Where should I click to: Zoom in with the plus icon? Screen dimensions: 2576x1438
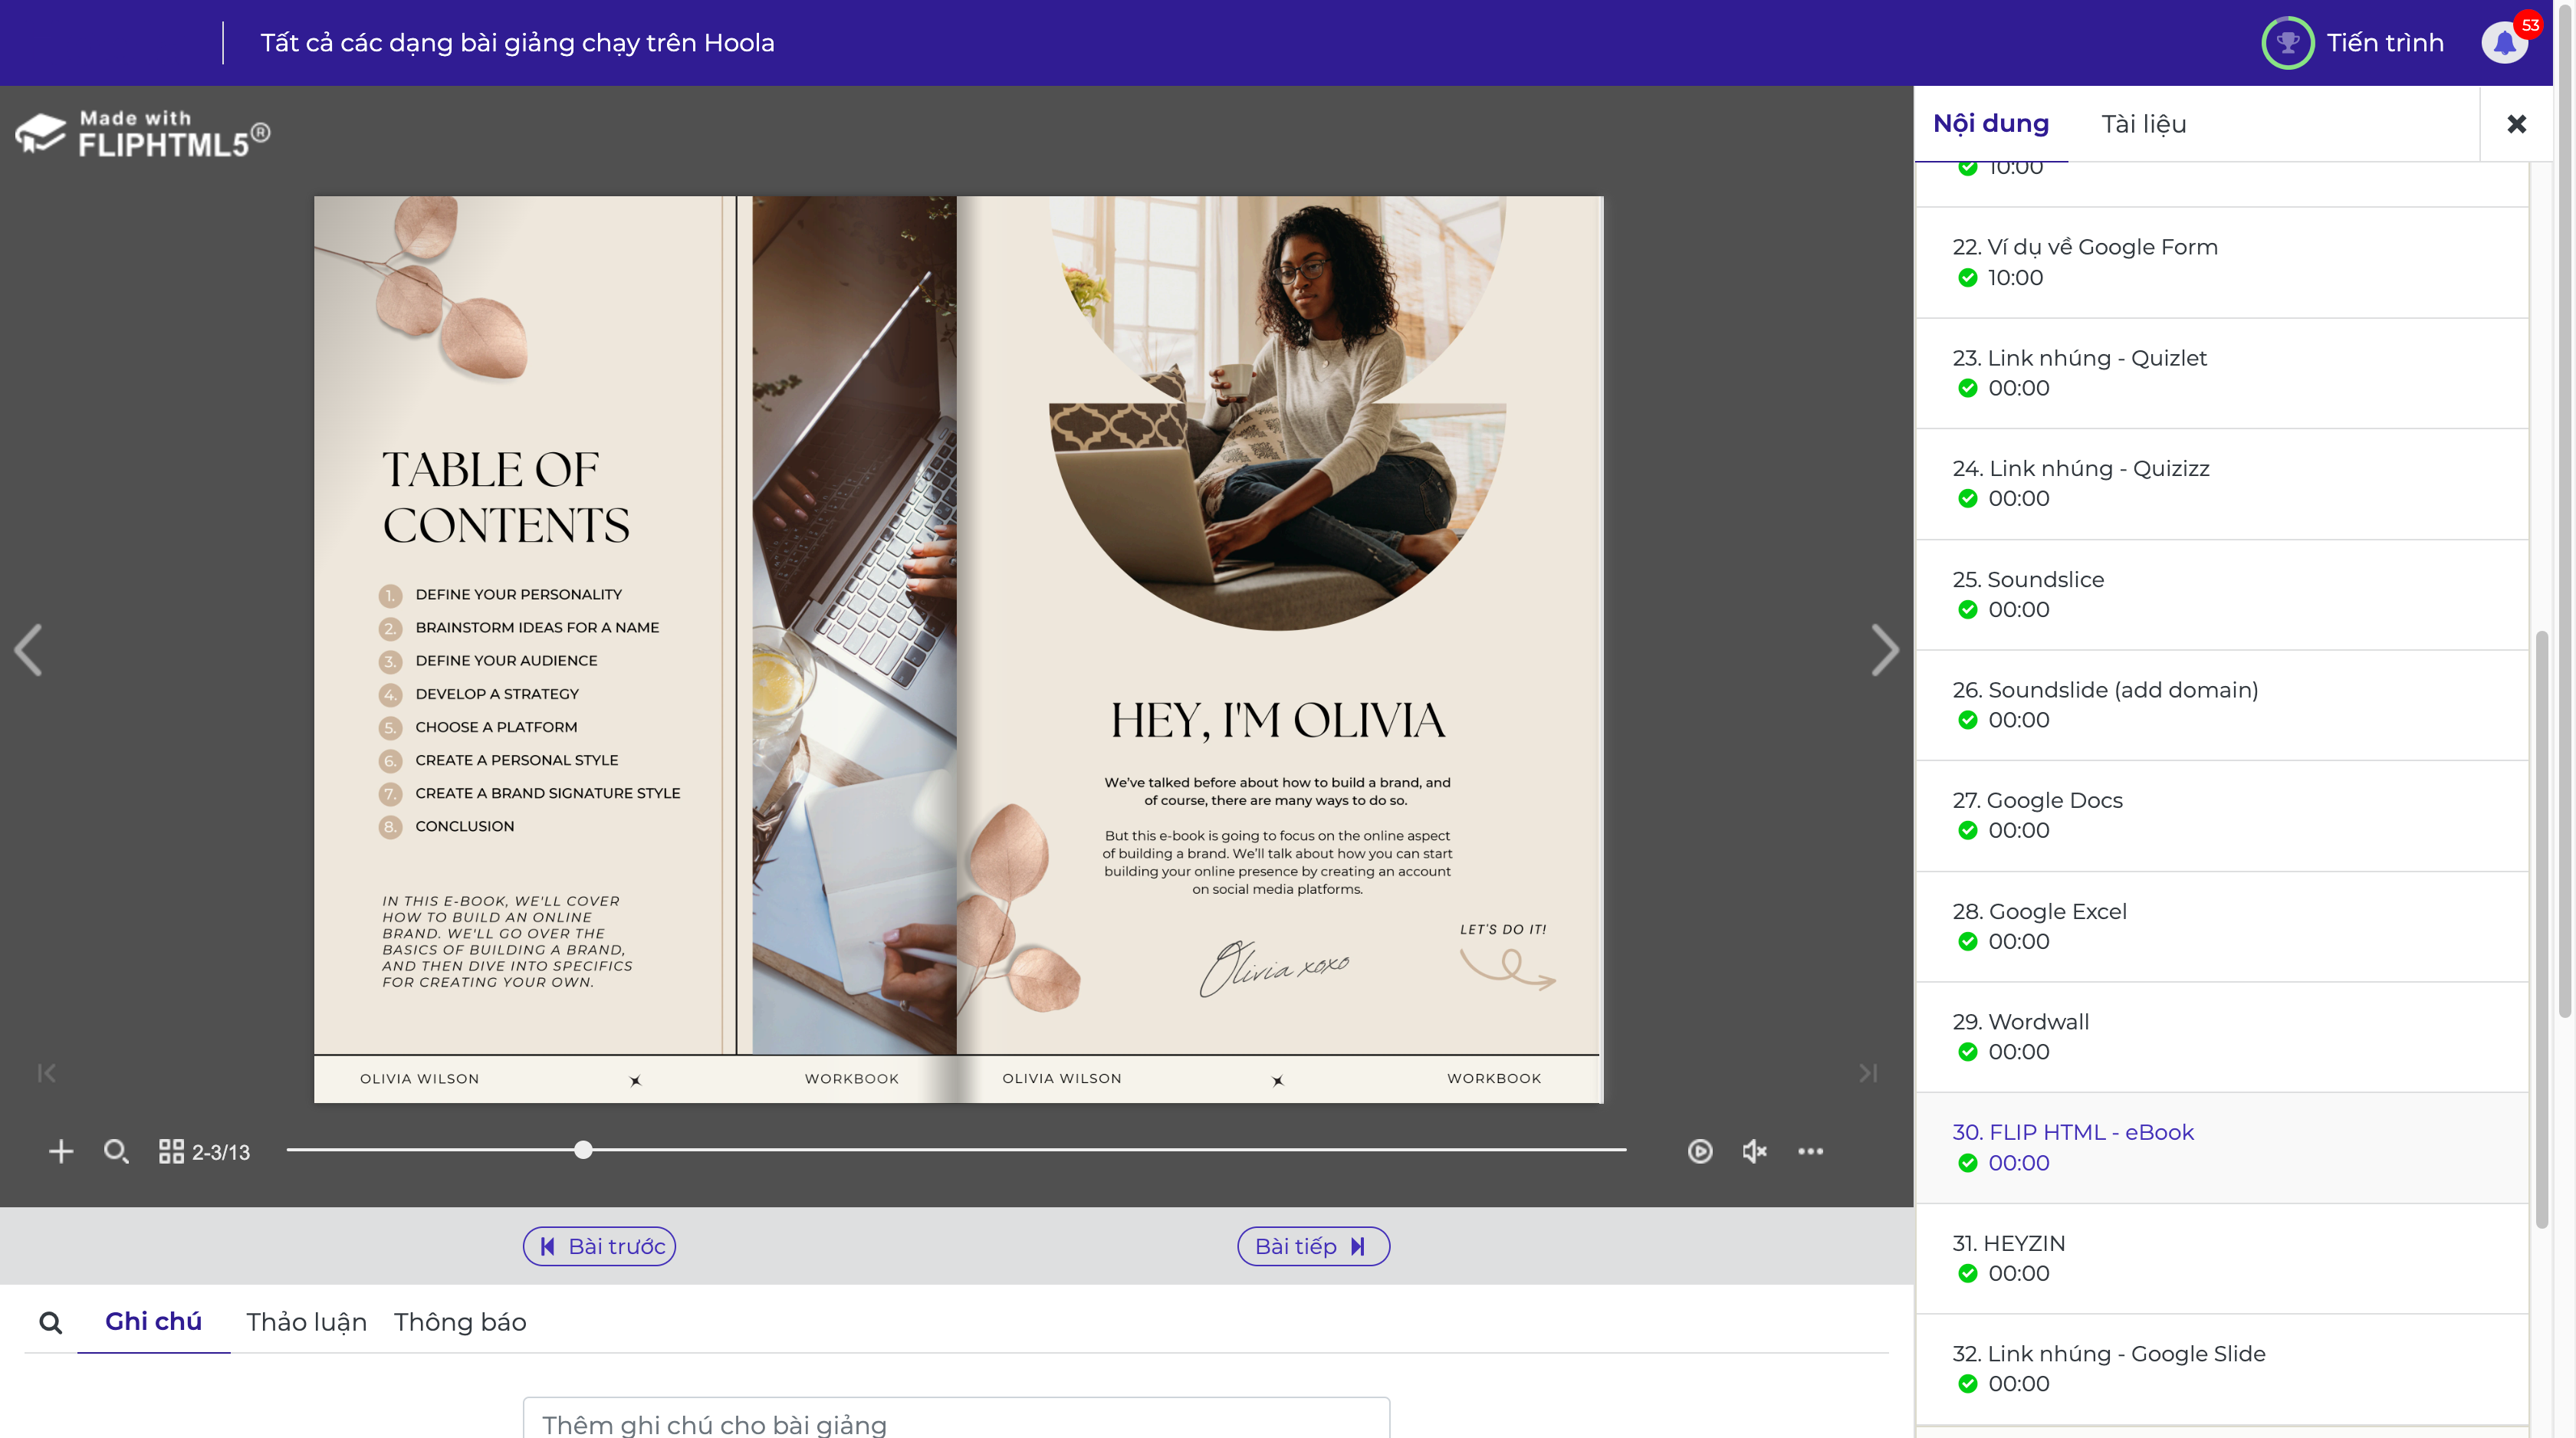(61, 1151)
